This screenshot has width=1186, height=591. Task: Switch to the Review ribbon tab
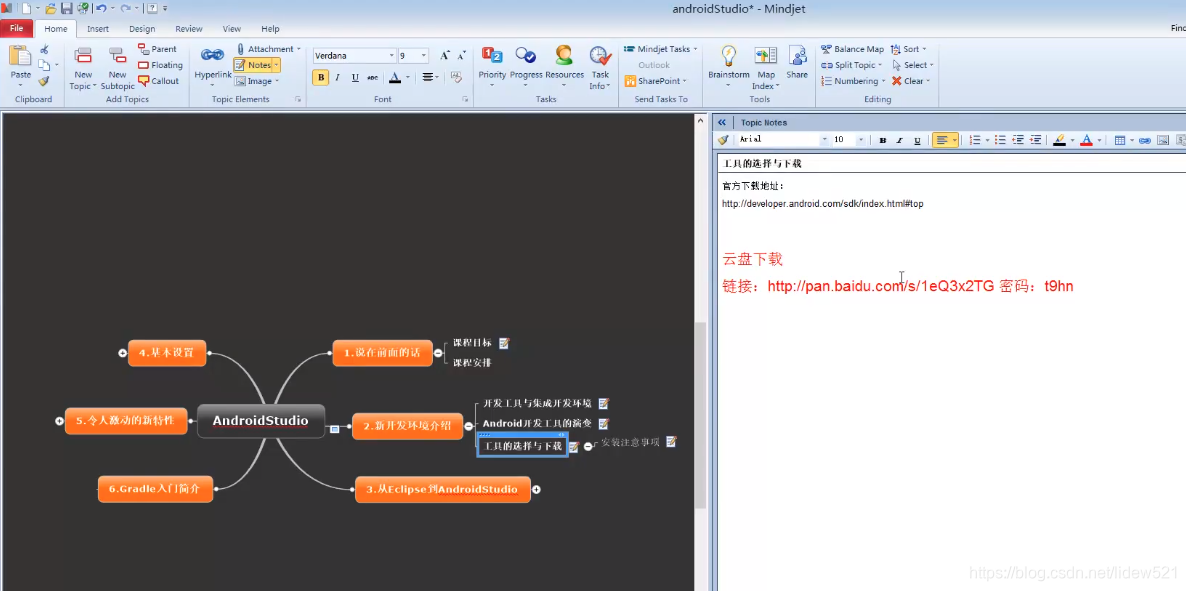tap(188, 29)
